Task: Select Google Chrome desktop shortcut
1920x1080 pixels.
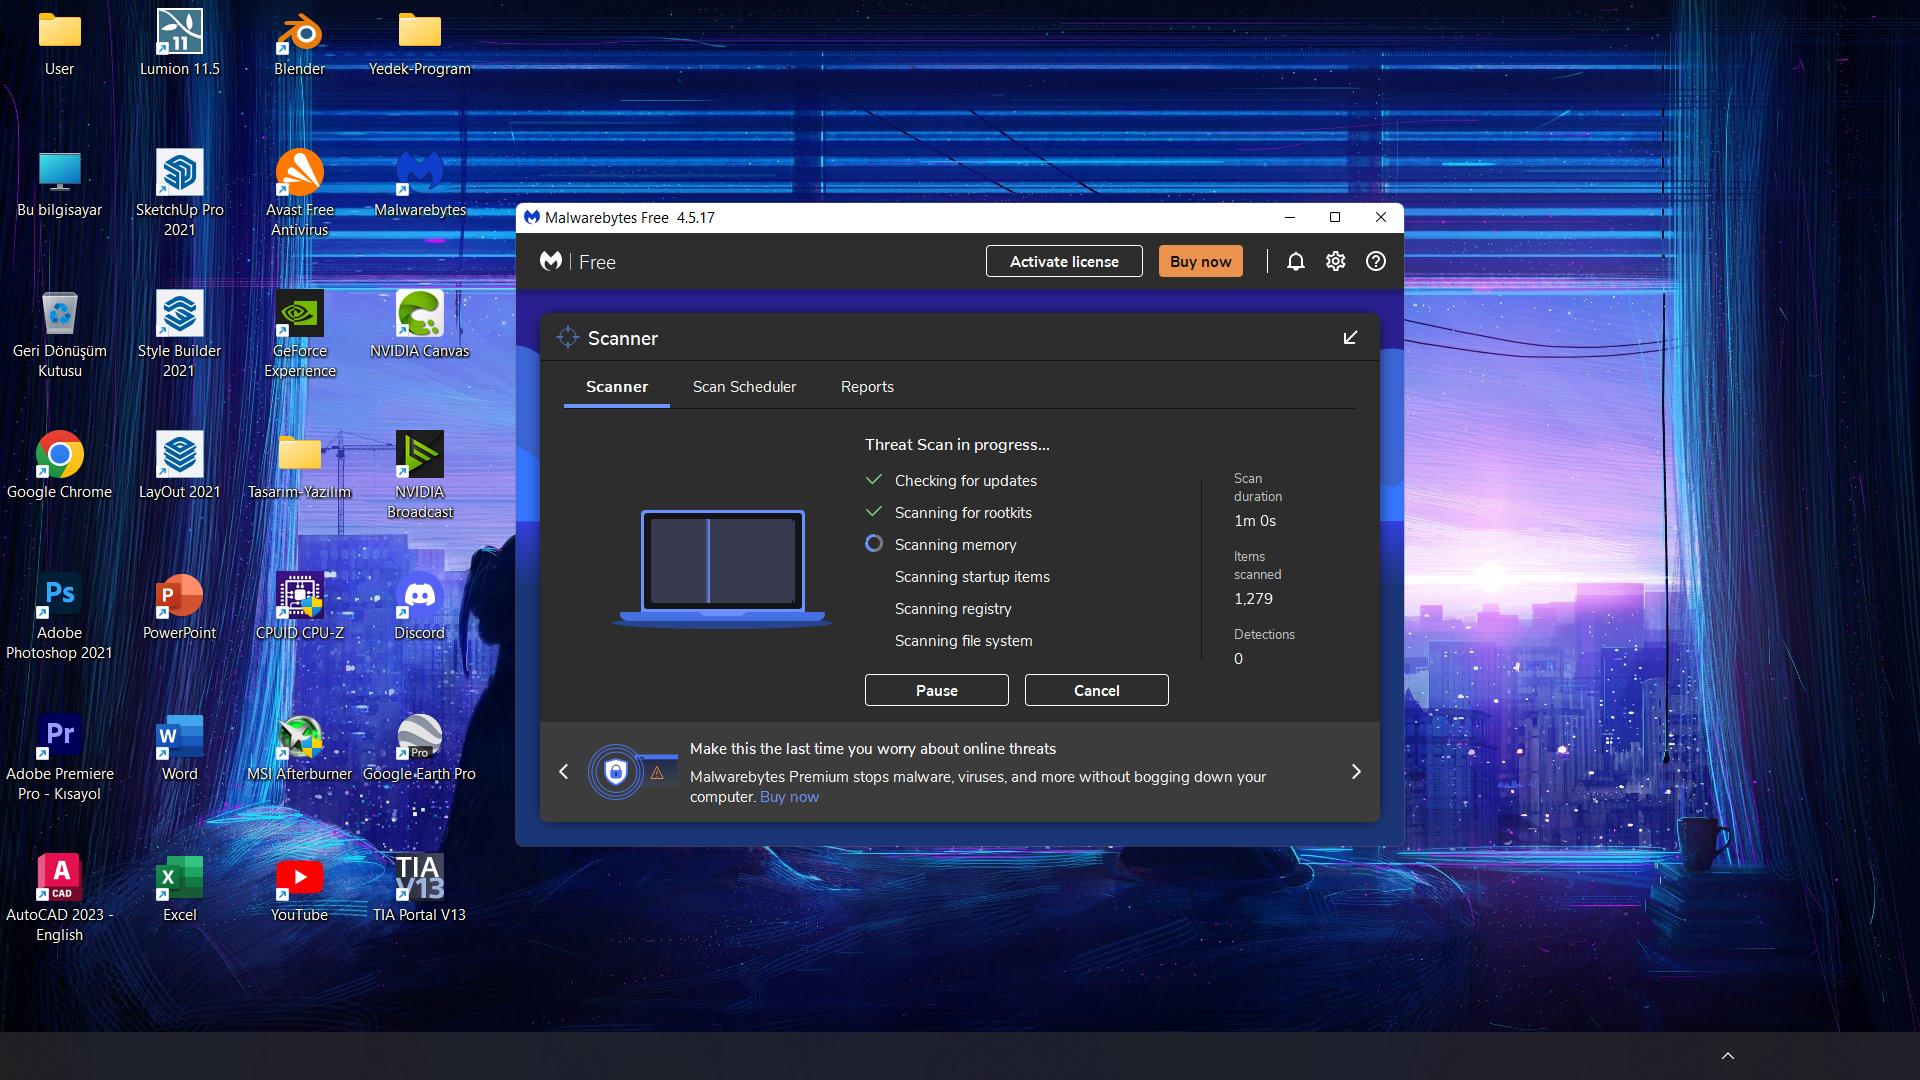Action: pos(60,467)
